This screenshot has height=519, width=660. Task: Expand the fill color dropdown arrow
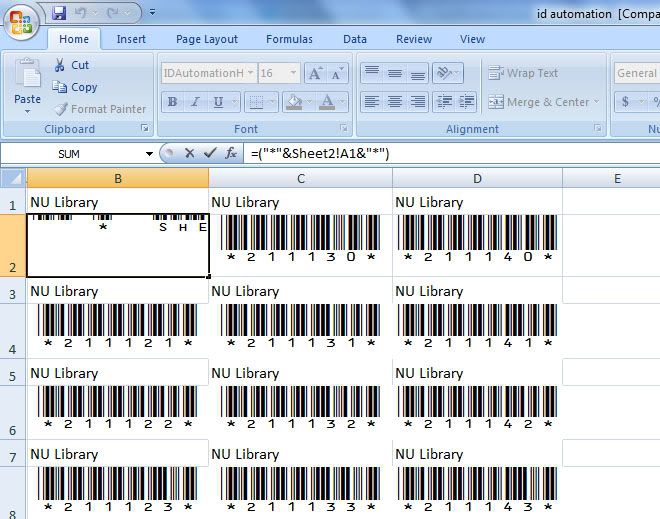tap(309, 102)
